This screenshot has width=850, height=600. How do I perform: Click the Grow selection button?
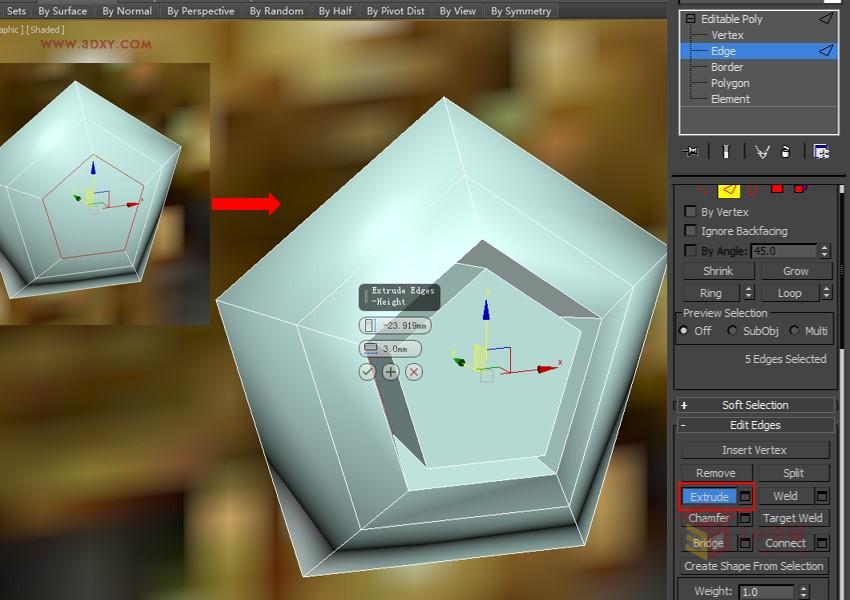pos(797,270)
